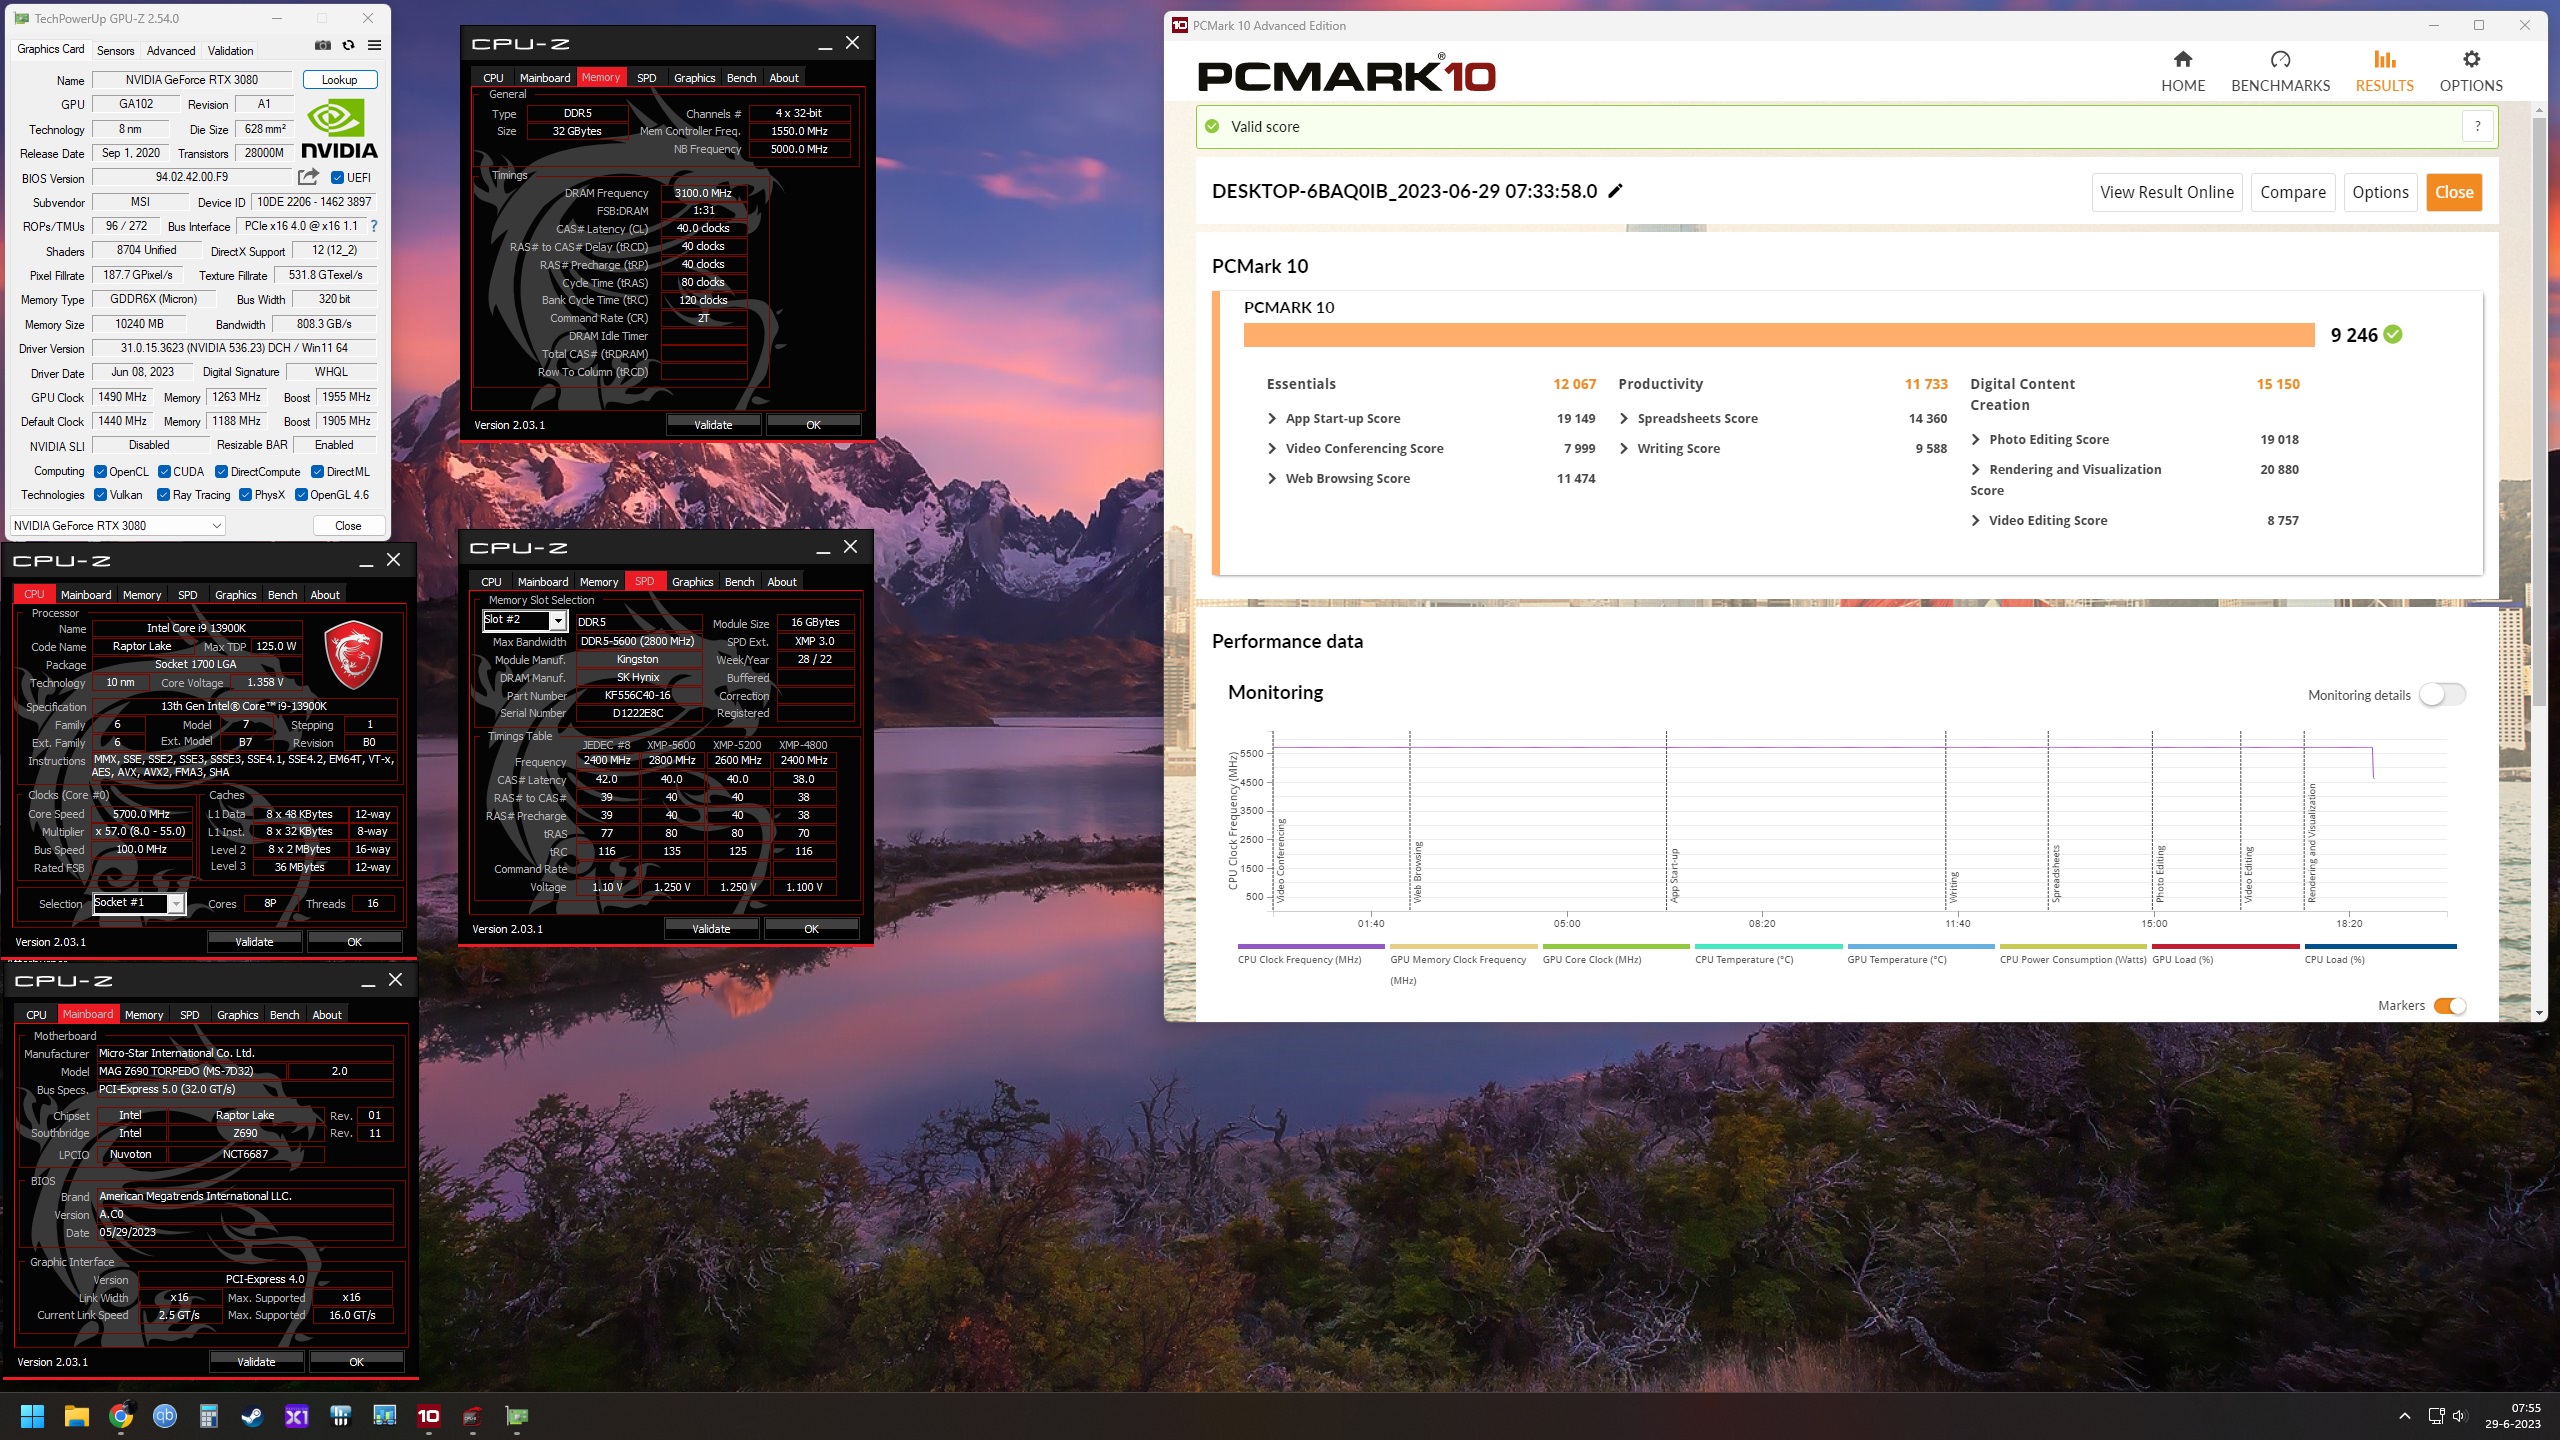Click the orange Close button in PCMark 10
This screenshot has width=2560, height=1440.
(2454, 192)
